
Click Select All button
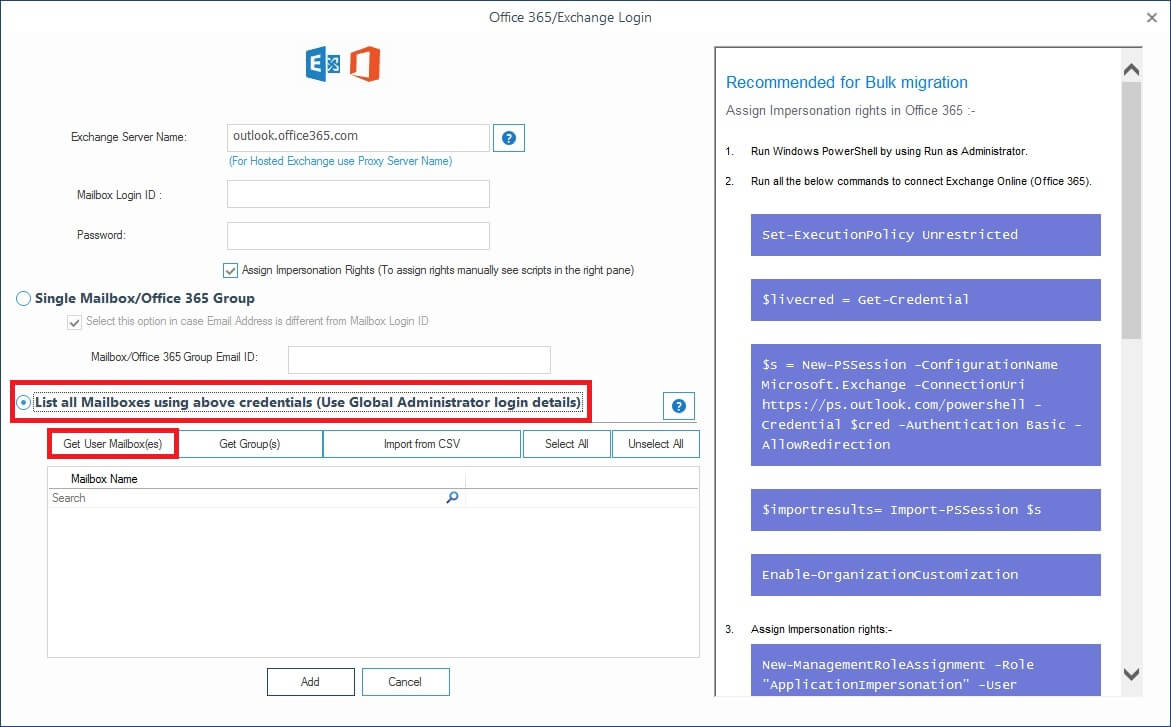[x=567, y=444]
